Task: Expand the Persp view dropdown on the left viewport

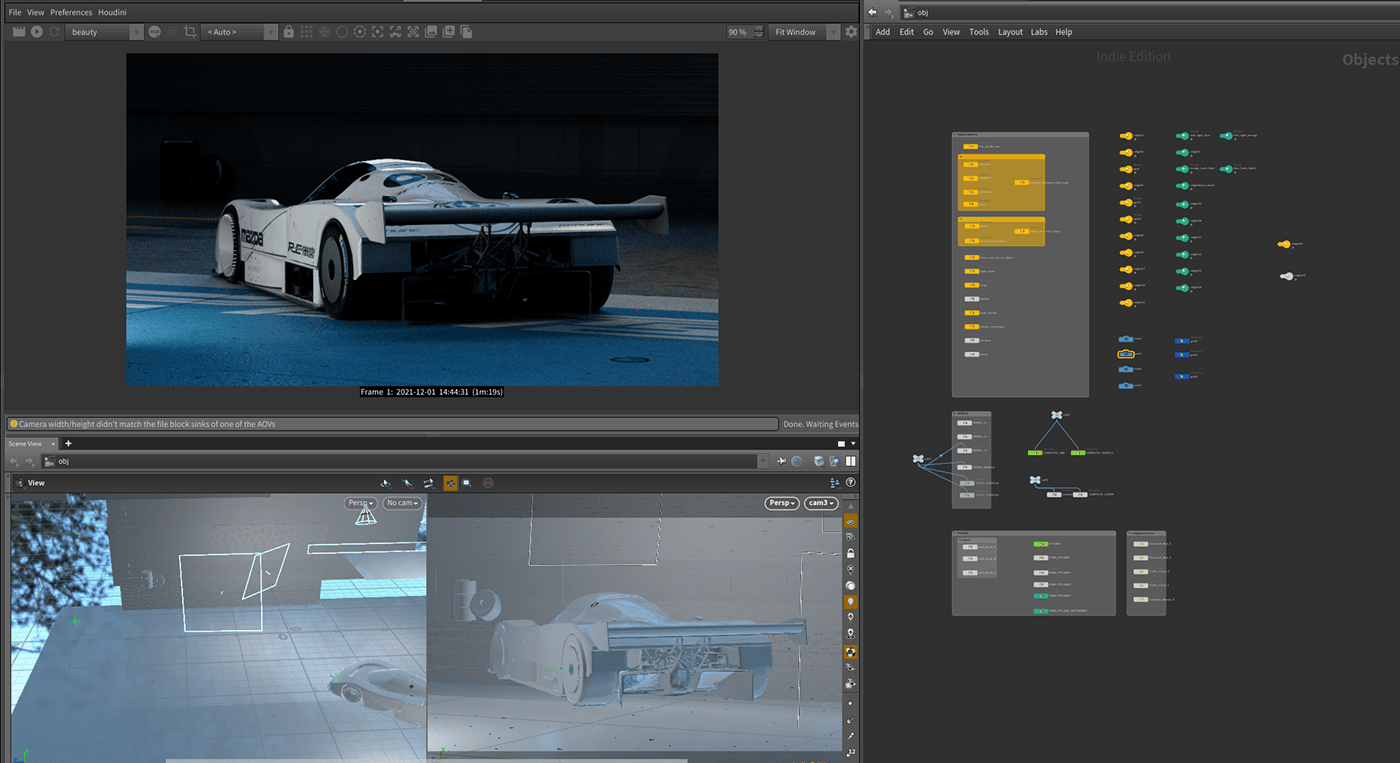Action: pos(360,503)
